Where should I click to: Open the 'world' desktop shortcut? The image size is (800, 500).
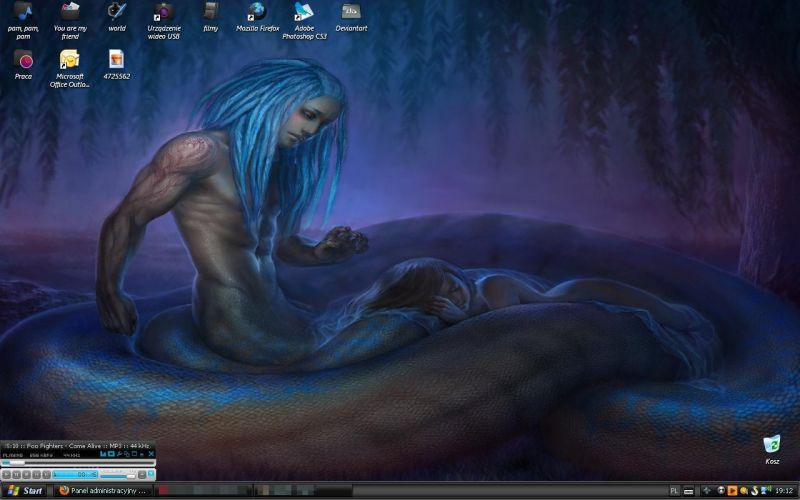coord(117,17)
